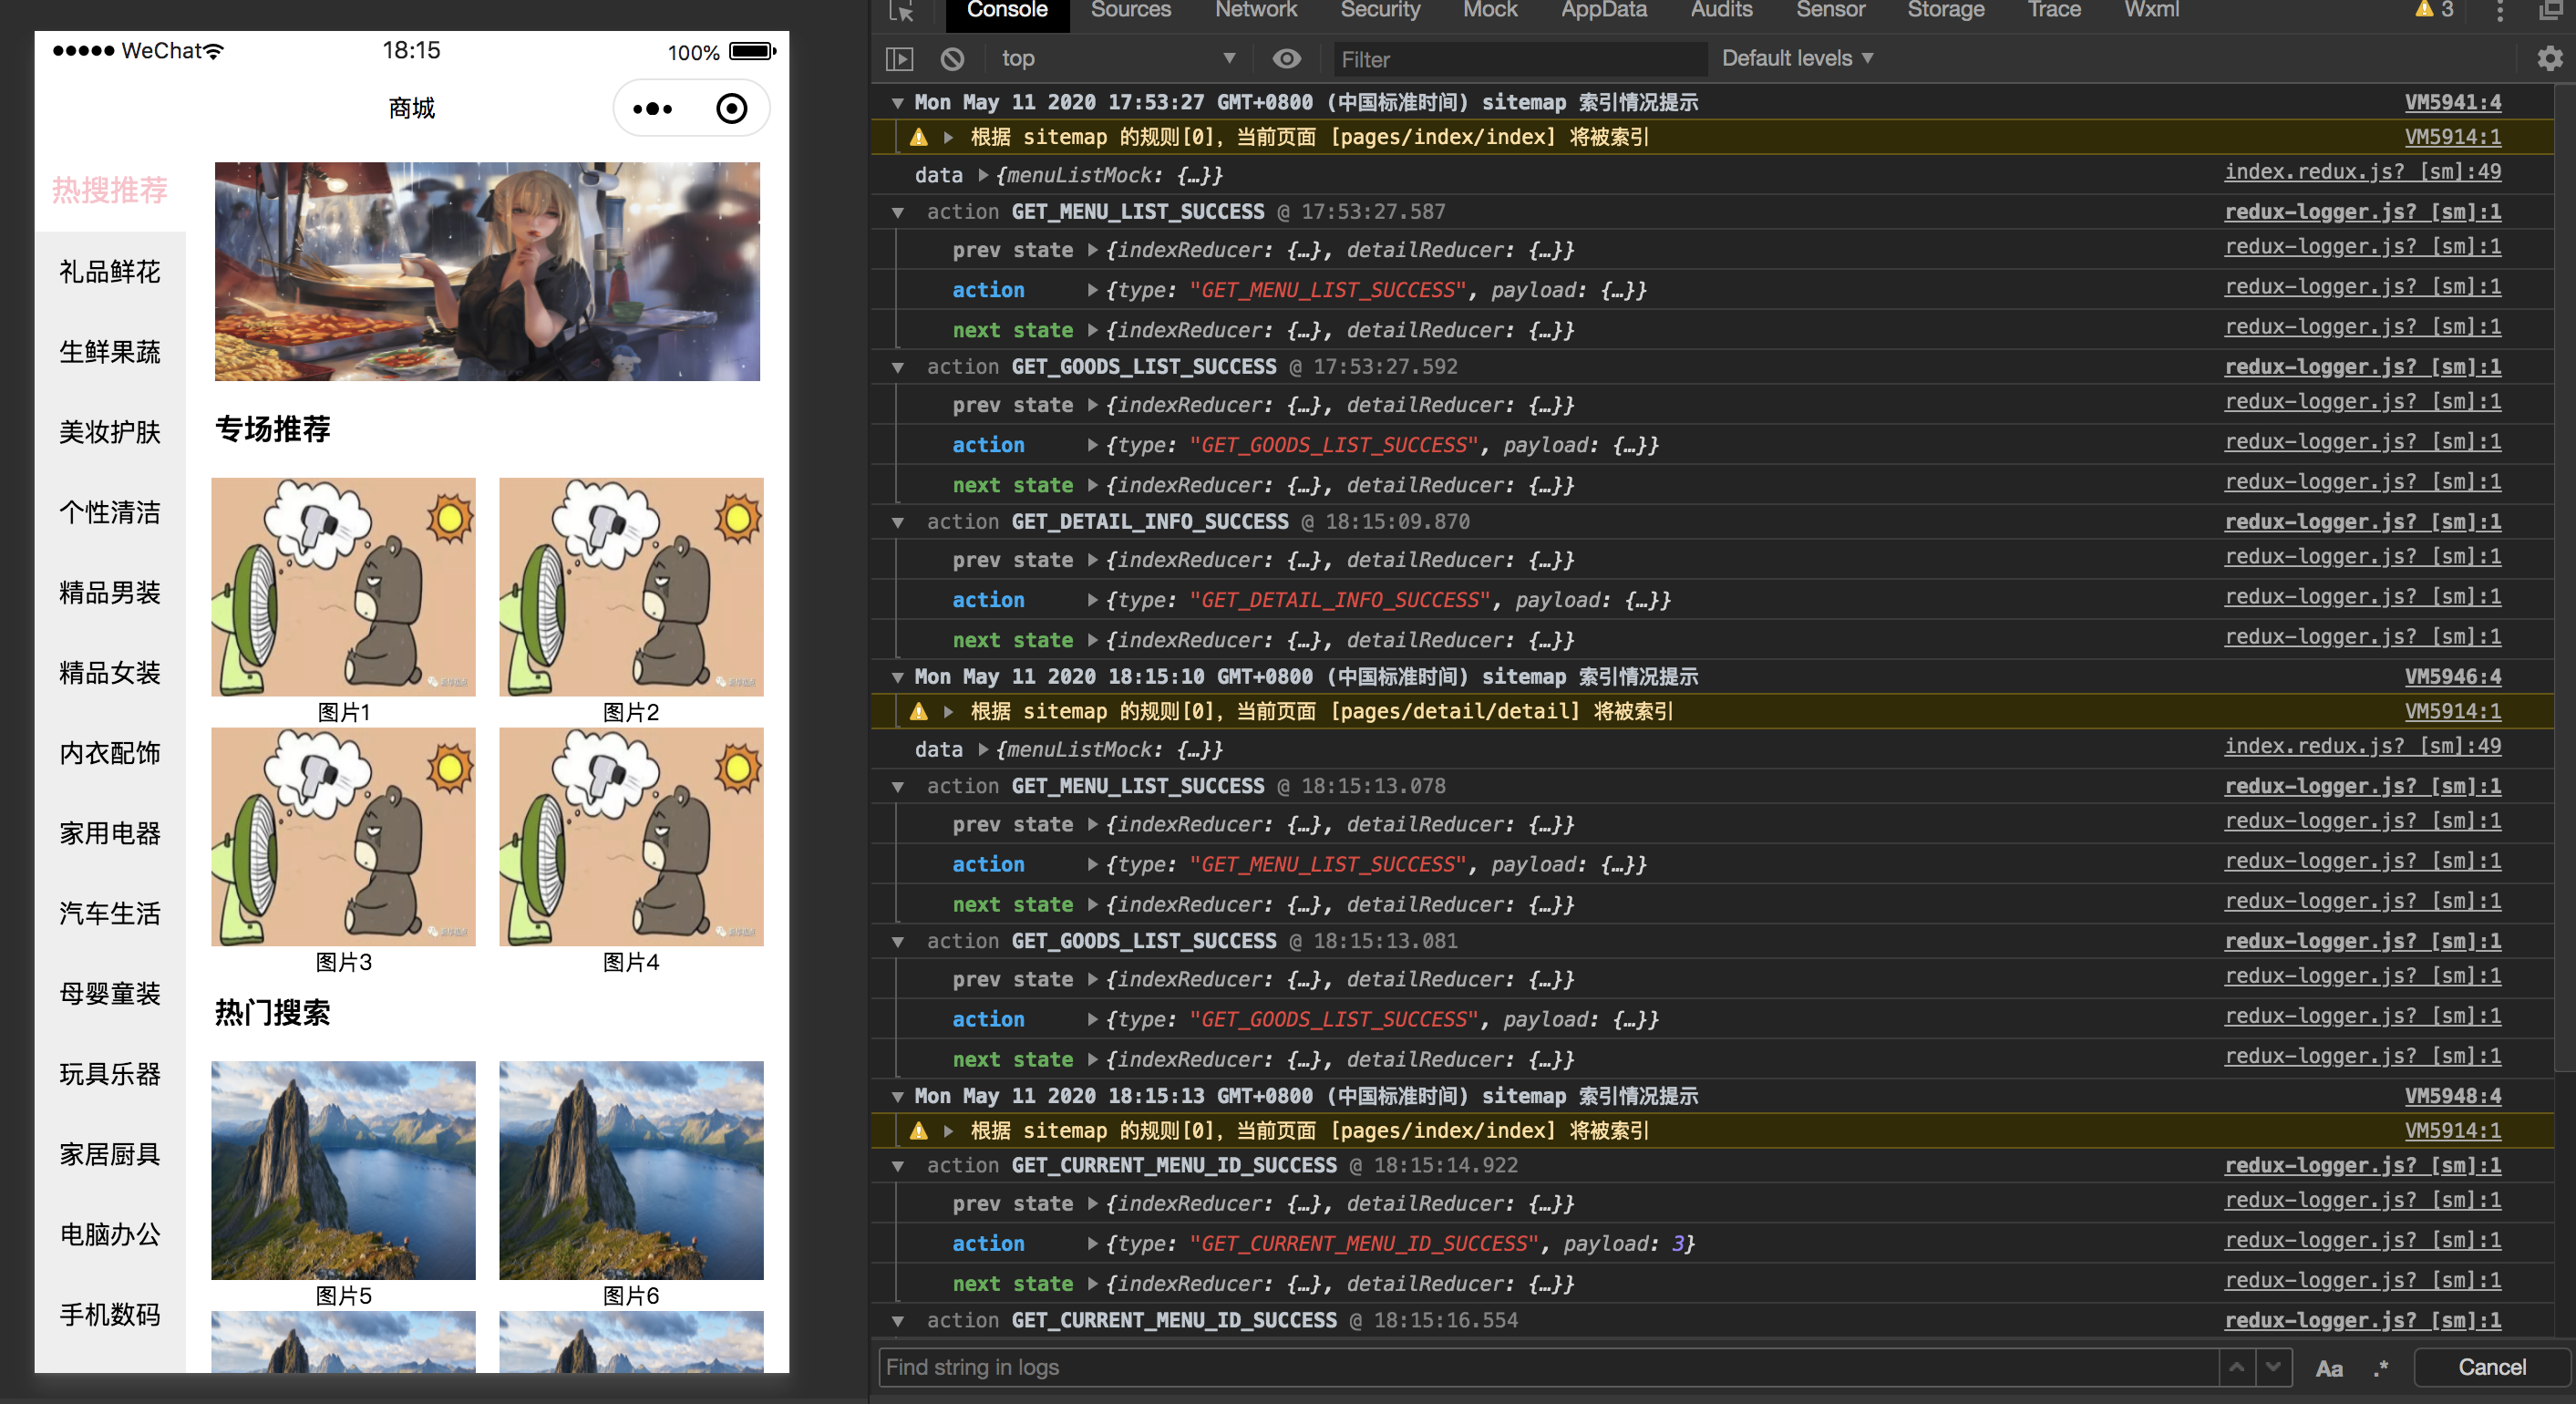Screen dimensions: 2576x1404
Task: Click the element inspector cursor icon
Action: 901,11
